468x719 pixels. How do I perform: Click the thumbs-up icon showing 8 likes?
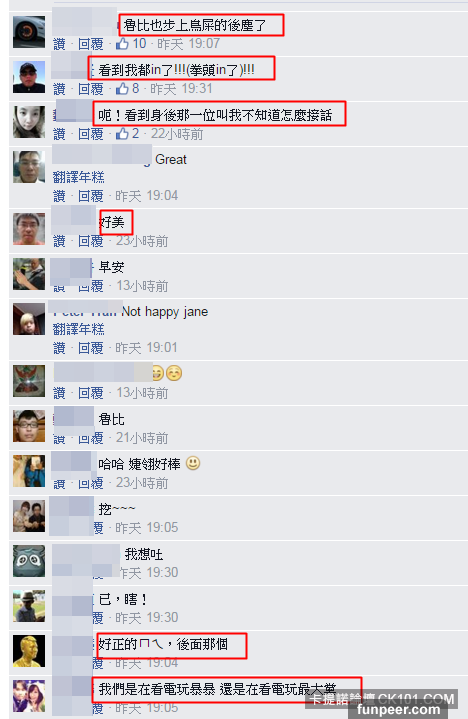[x=122, y=88]
